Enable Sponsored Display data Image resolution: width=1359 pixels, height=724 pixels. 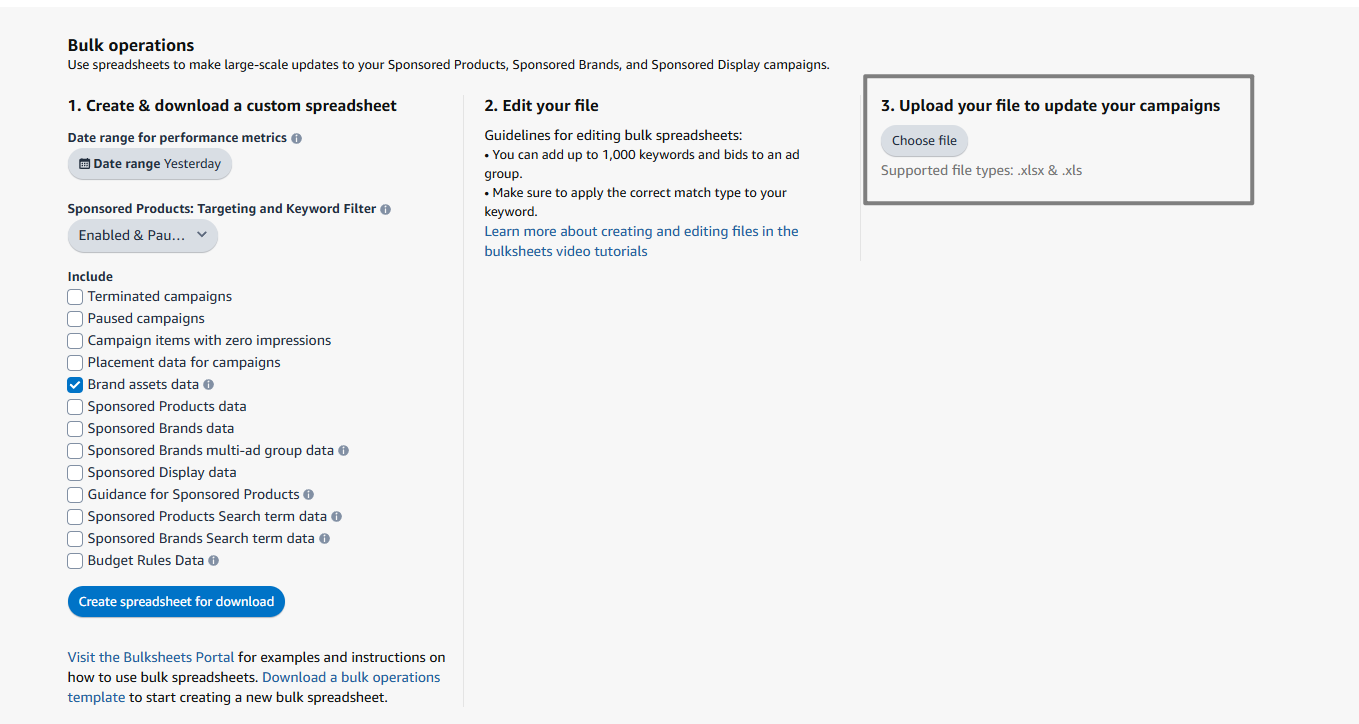[x=75, y=472]
